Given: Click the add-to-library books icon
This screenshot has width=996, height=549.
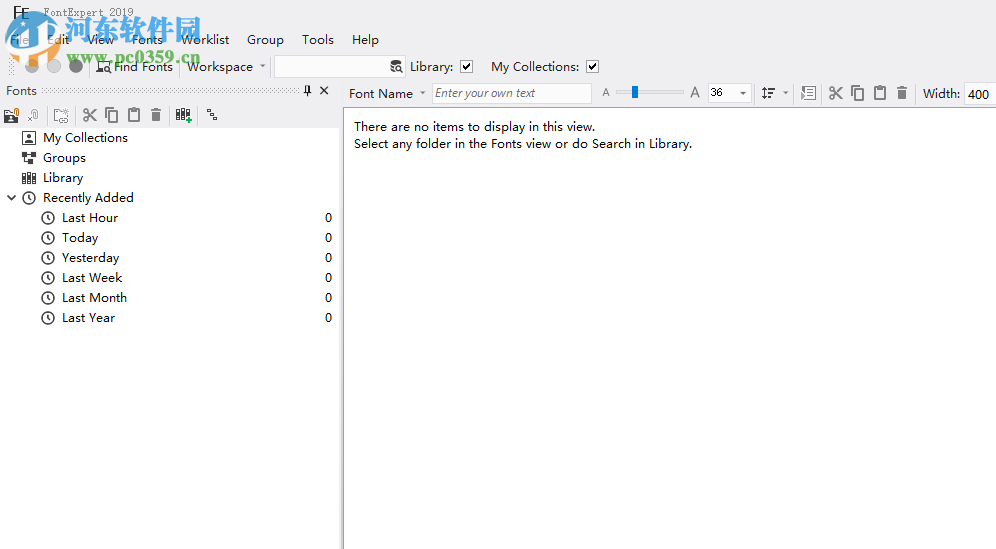Looking at the screenshot, I should click(x=184, y=115).
